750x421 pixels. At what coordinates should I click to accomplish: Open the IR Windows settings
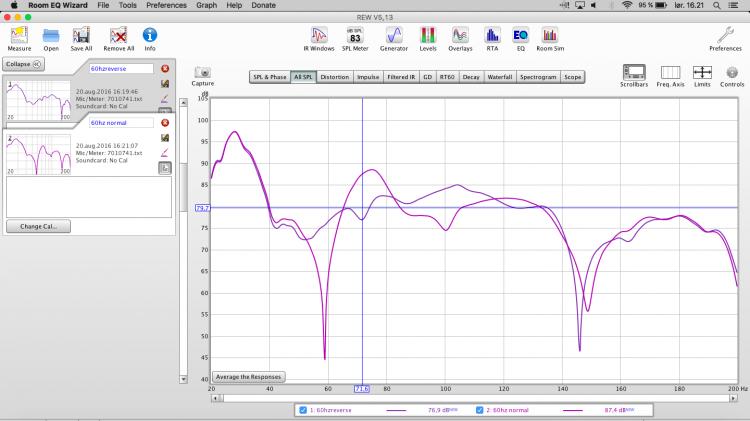[318, 37]
